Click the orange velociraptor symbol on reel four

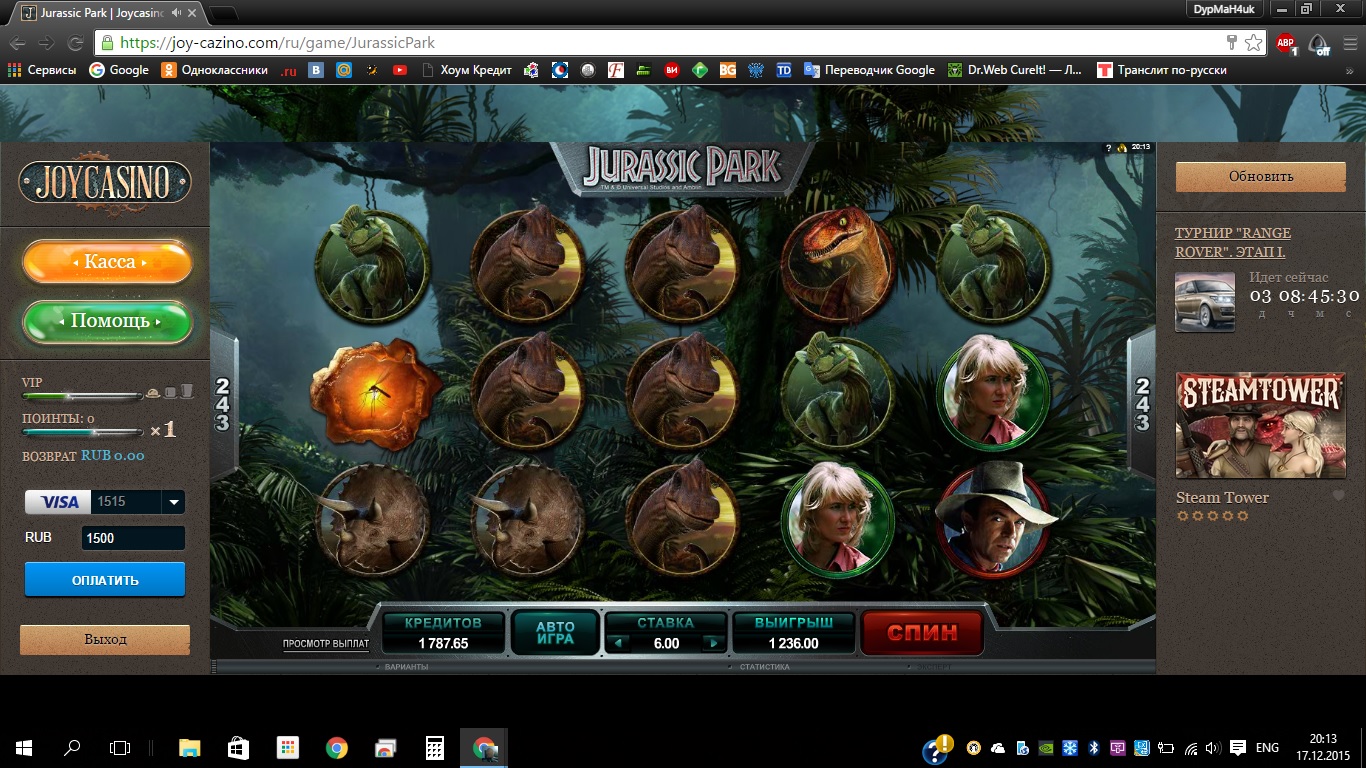838,265
